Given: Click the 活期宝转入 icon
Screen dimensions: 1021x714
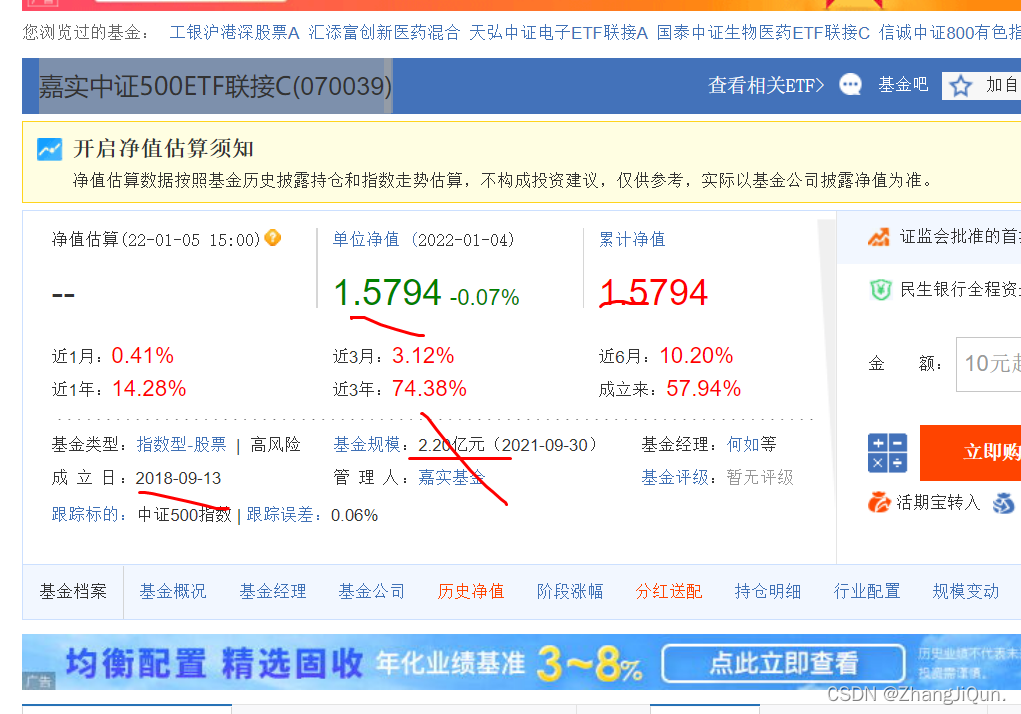Looking at the screenshot, I should coord(879,502).
